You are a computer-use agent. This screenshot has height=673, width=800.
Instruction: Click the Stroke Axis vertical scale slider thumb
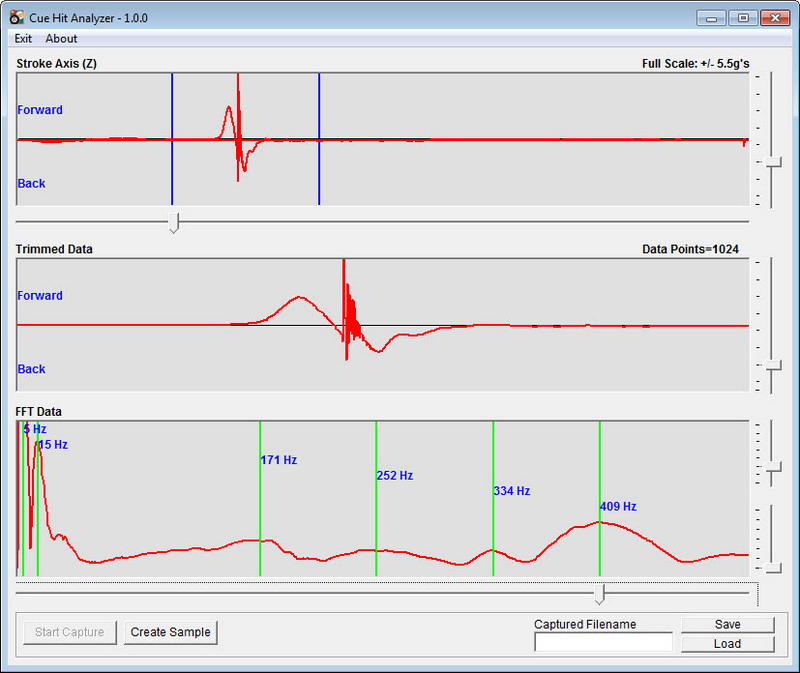point(773,162)
